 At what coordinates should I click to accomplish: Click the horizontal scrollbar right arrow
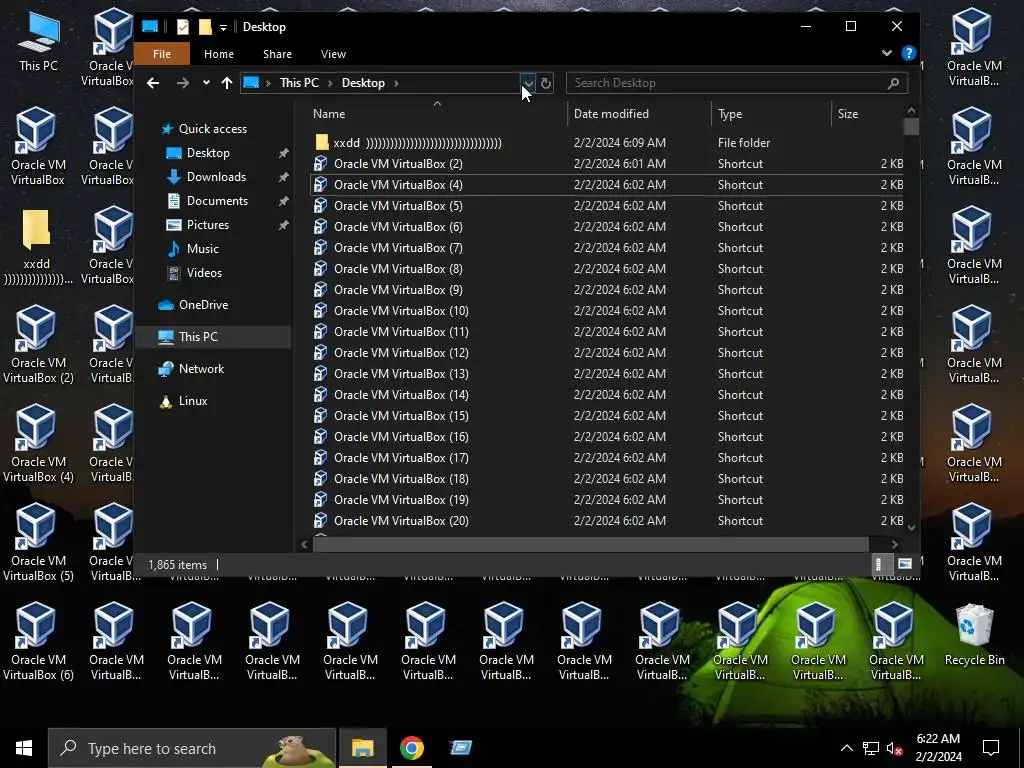[894, 544]
